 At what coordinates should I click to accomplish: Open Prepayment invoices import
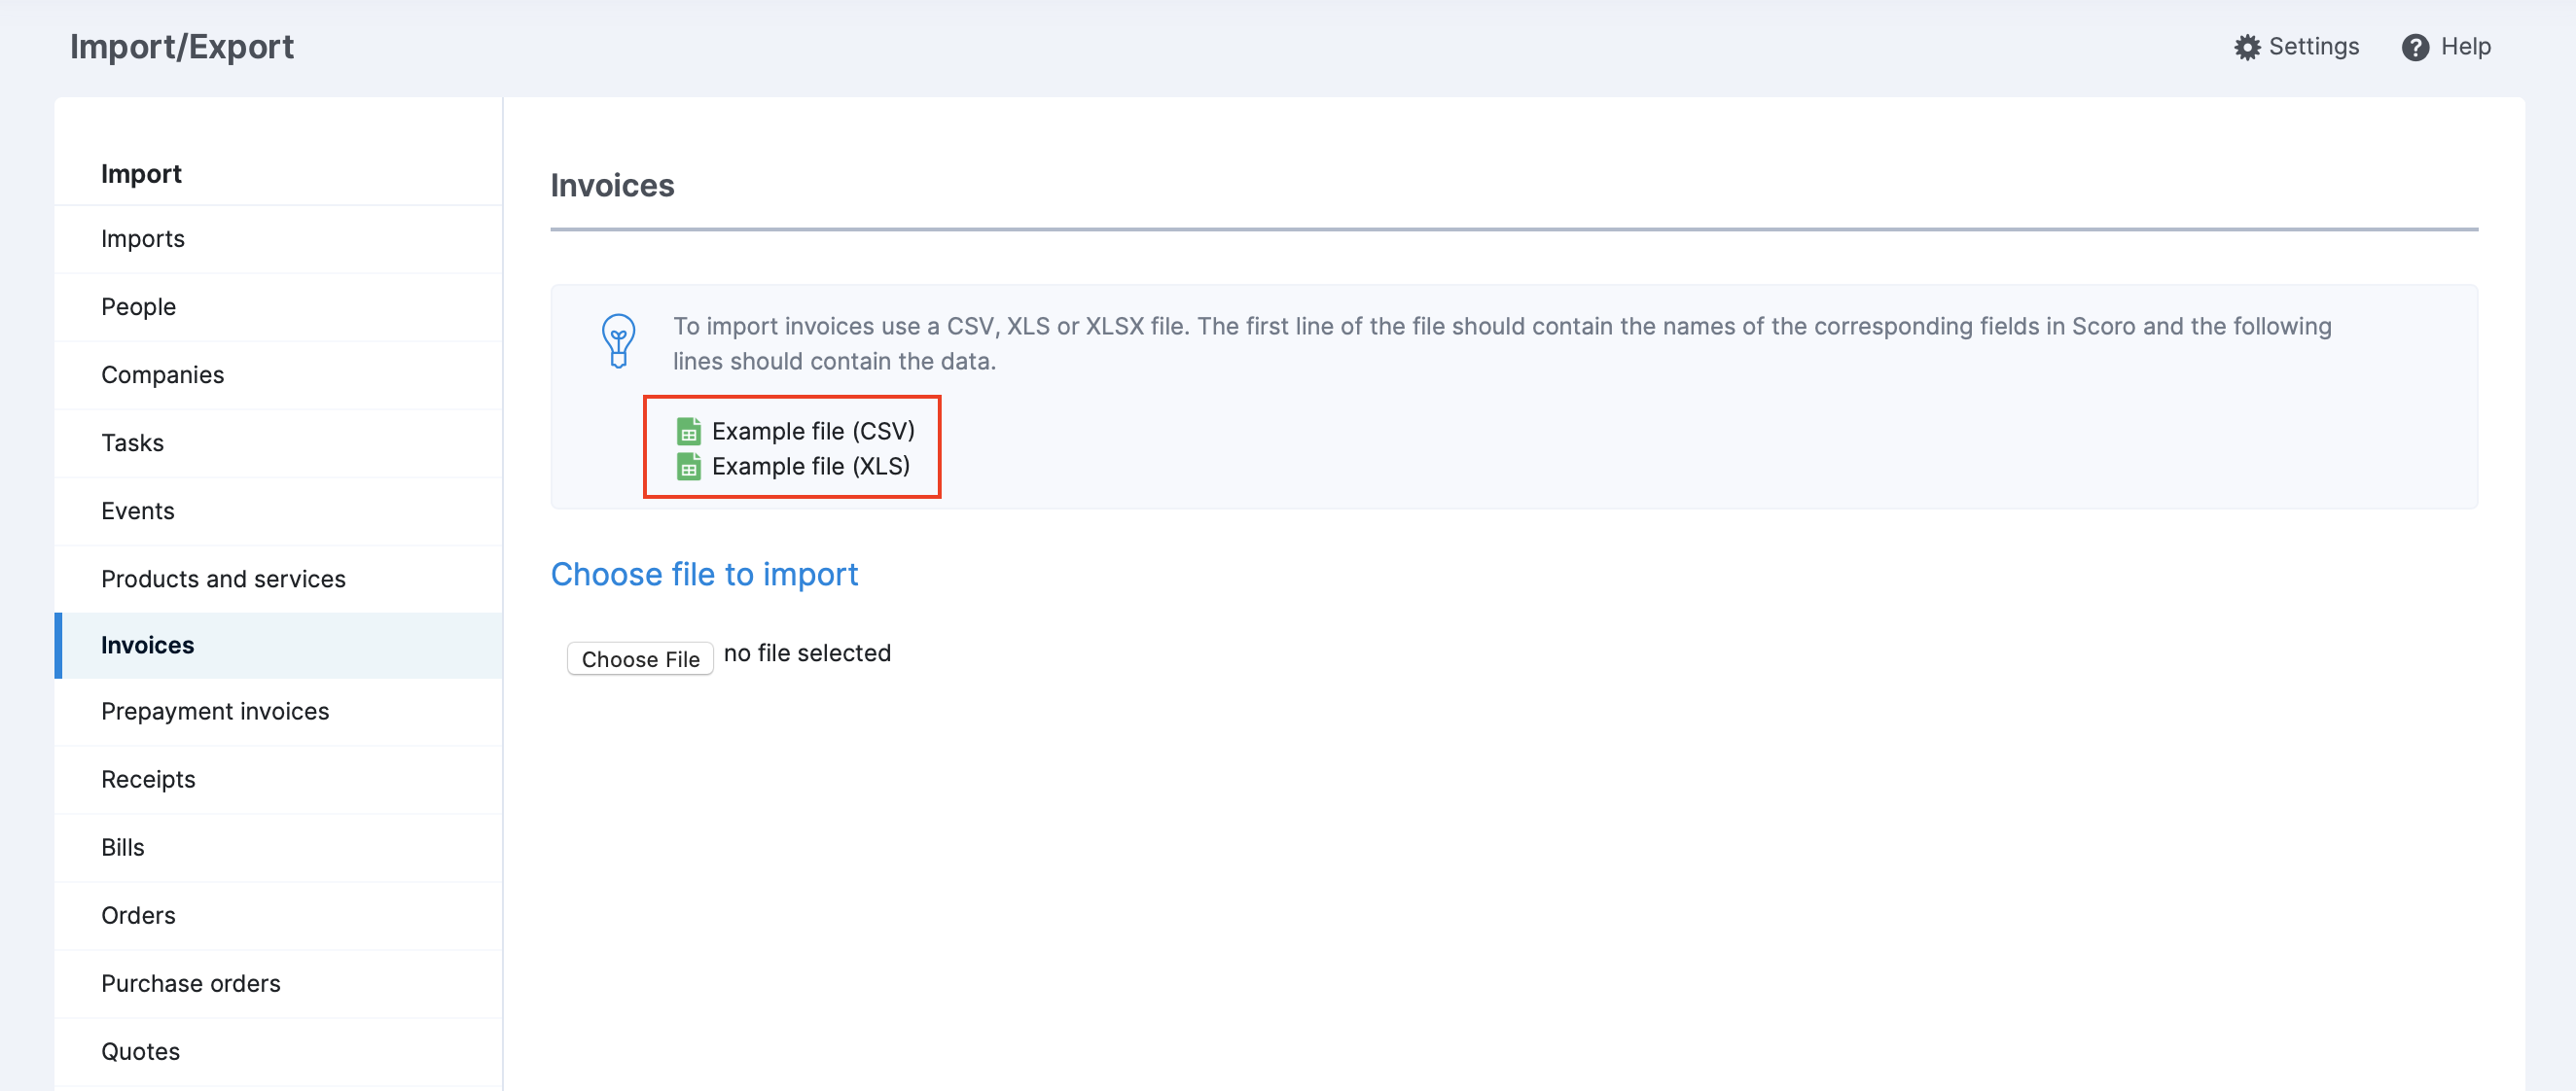(279, 711)
